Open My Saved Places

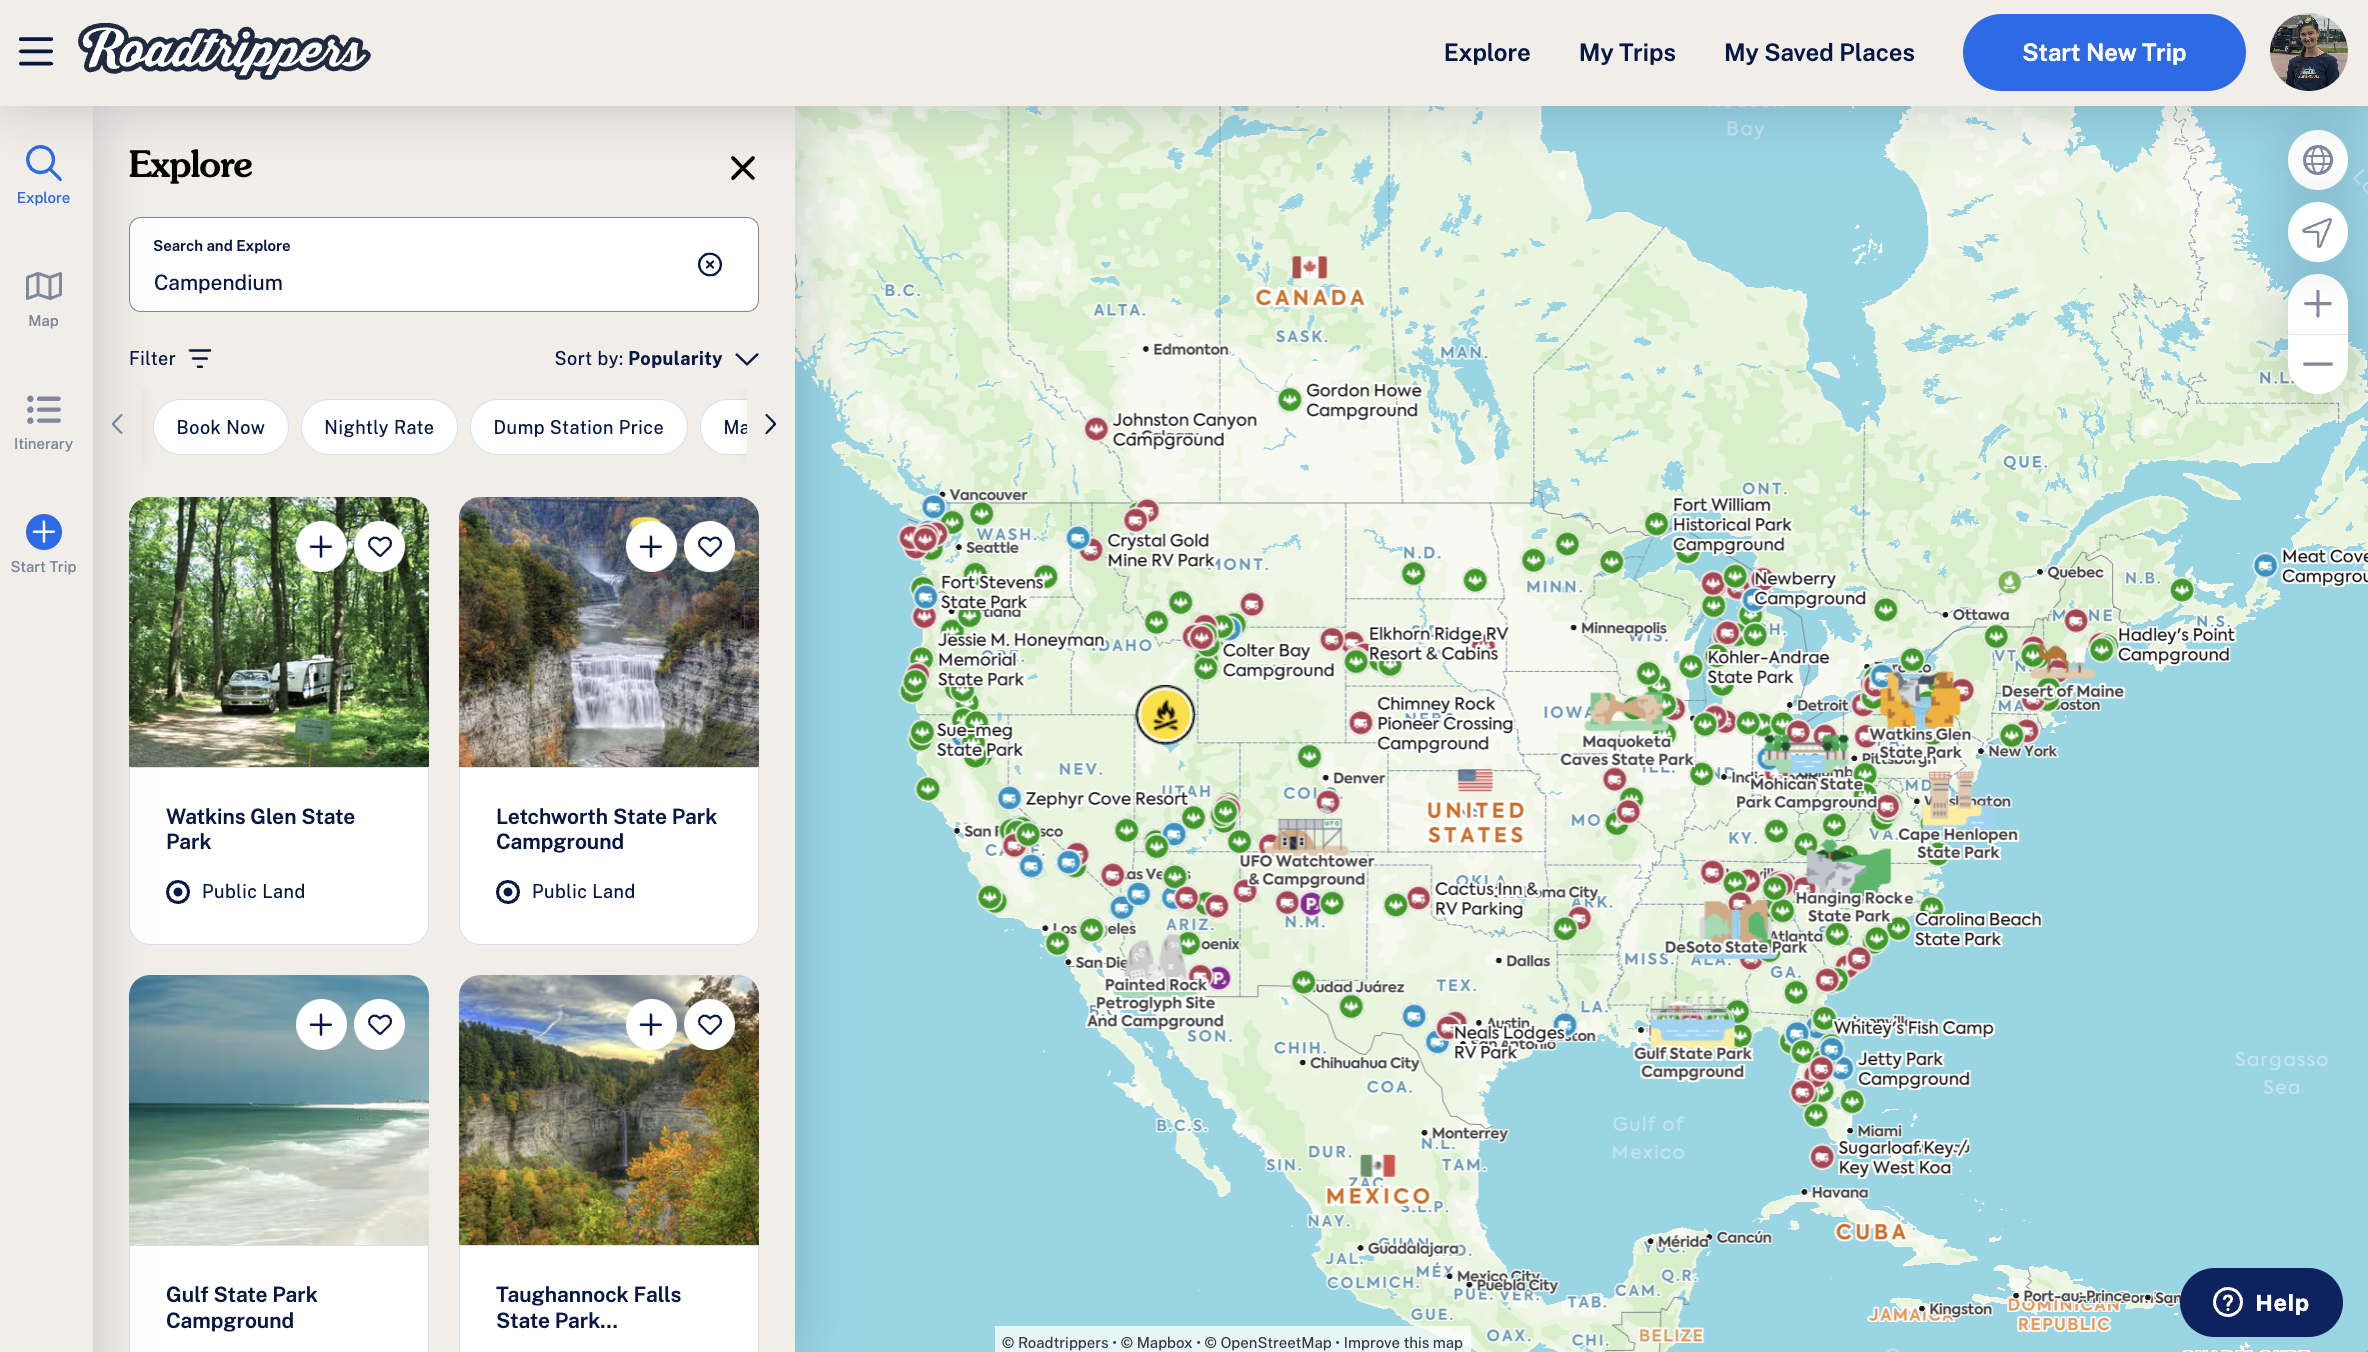tap(1819, 52)
